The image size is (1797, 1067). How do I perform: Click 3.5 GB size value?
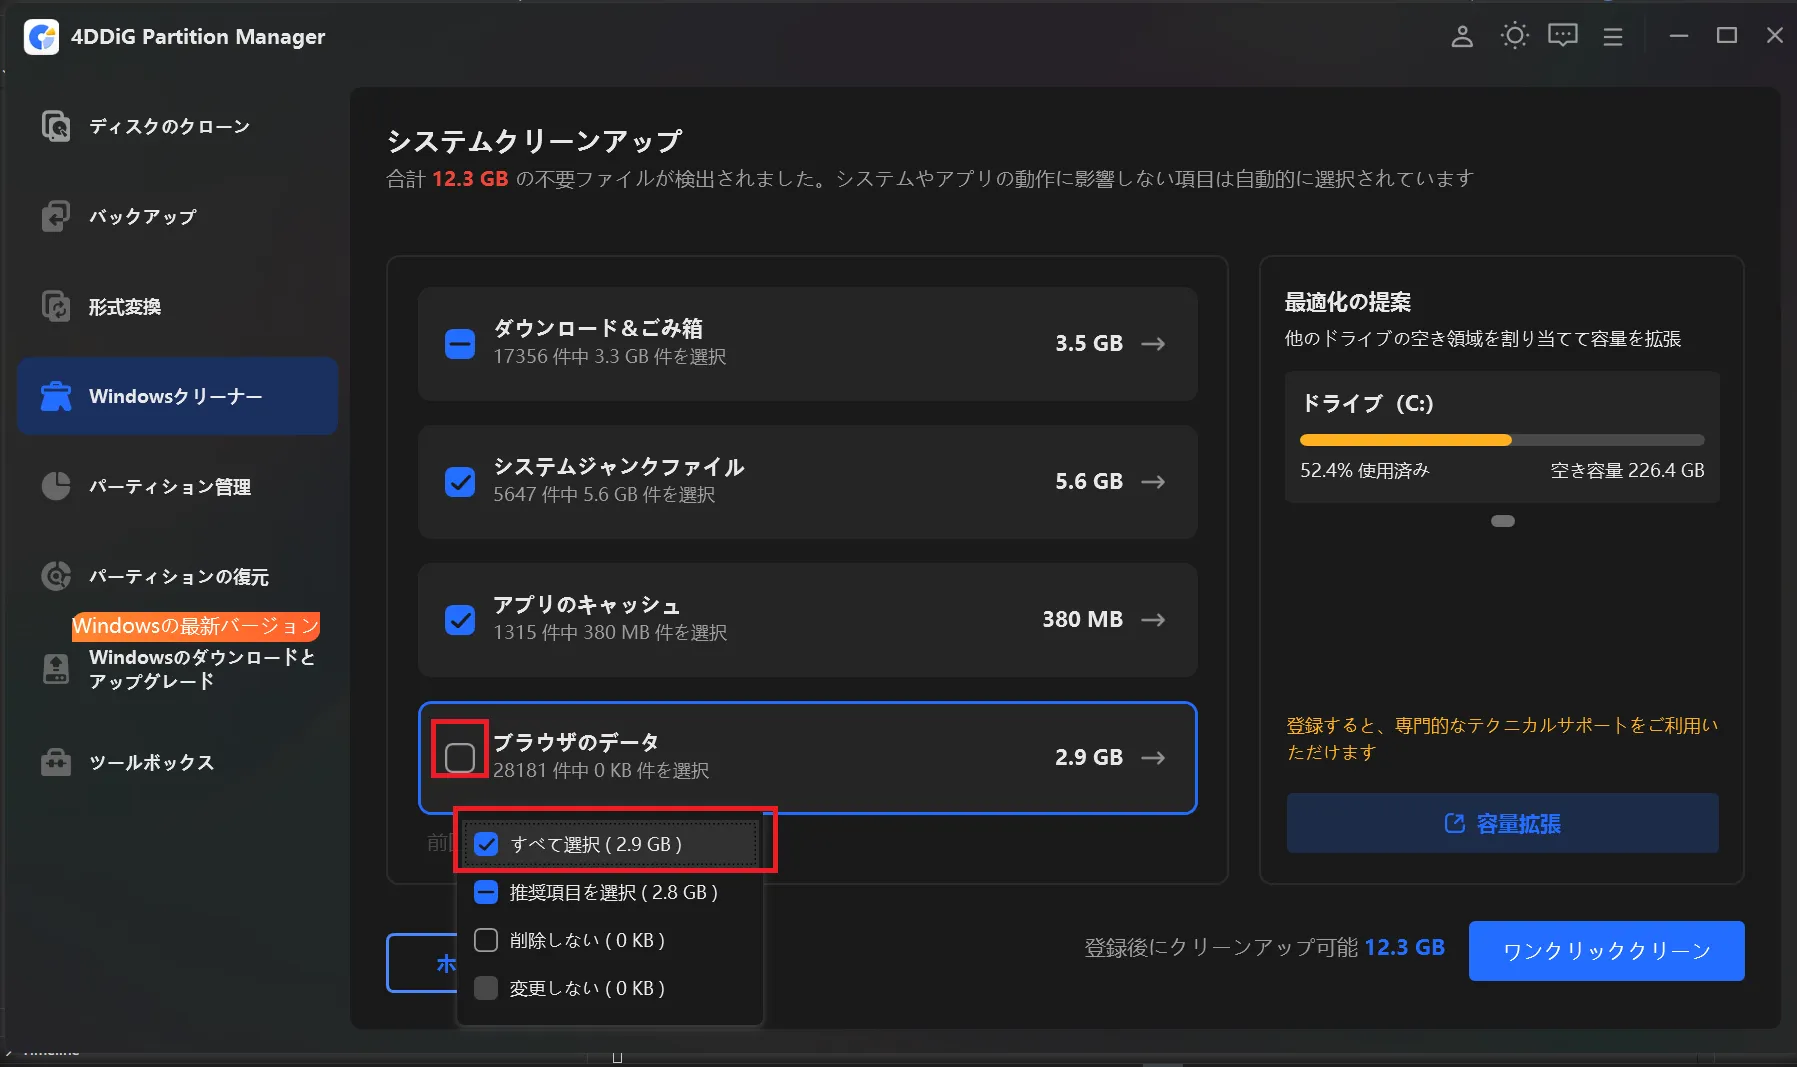[1089, 344]
